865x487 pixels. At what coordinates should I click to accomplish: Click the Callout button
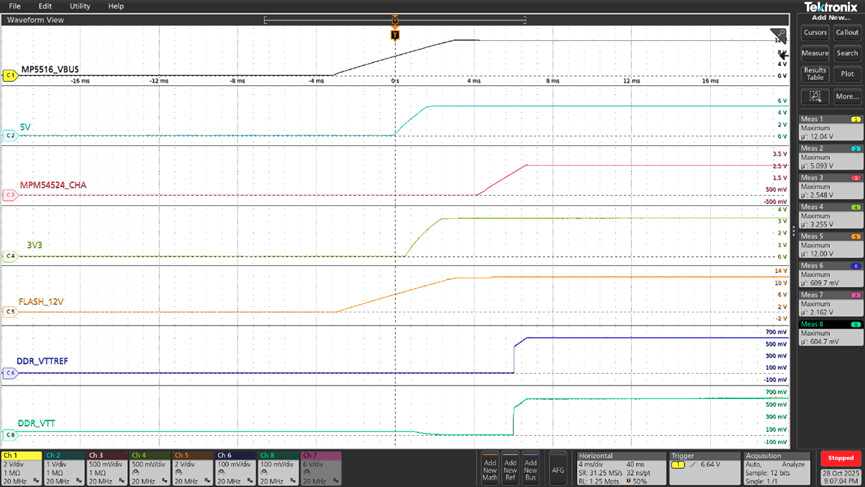(x=847, y=32)
